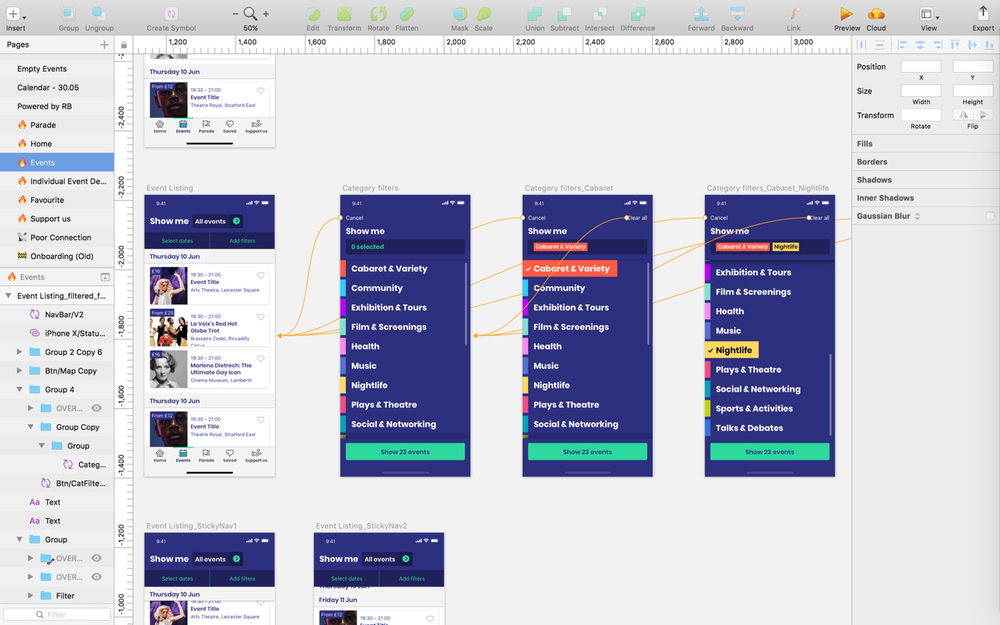Click the Position X input field

(920, 67)
